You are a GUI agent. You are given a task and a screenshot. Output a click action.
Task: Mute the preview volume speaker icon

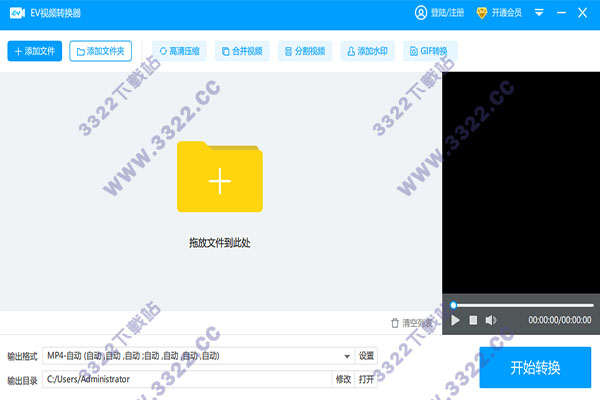491,320
